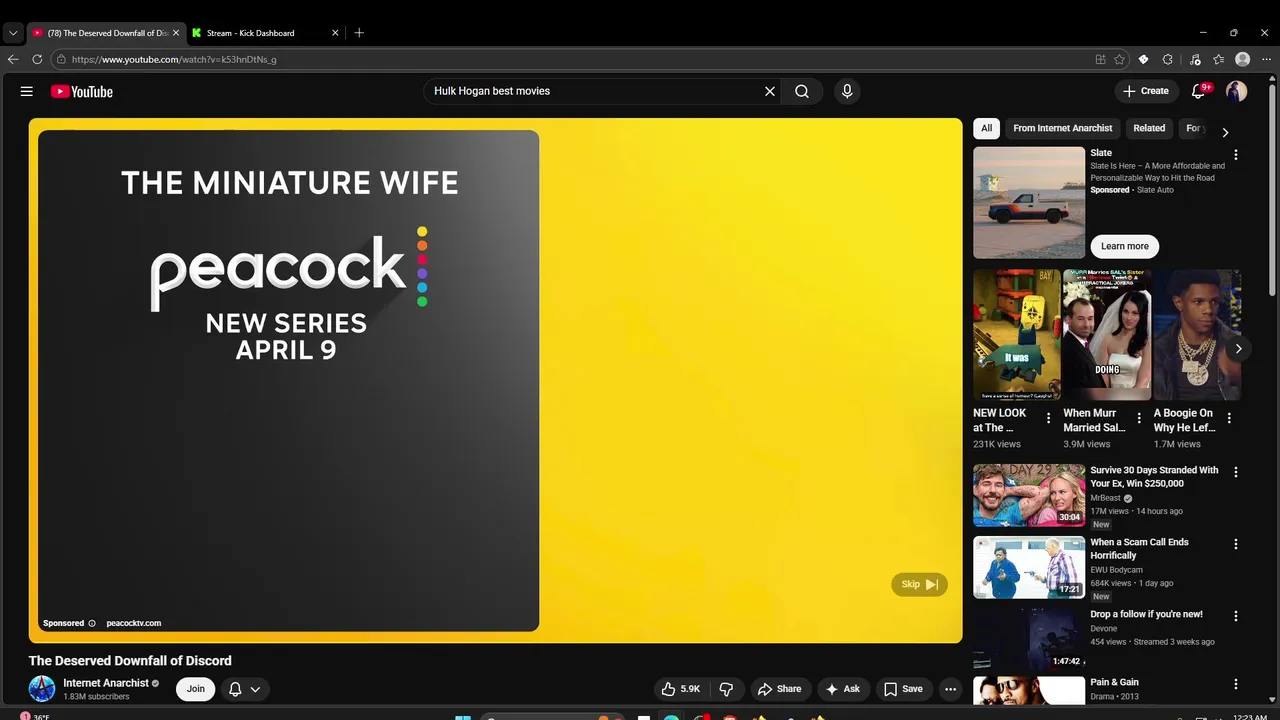Show more filter chips with right arrow
The image size is (1280, 720).
click(x=1225, y=132)
